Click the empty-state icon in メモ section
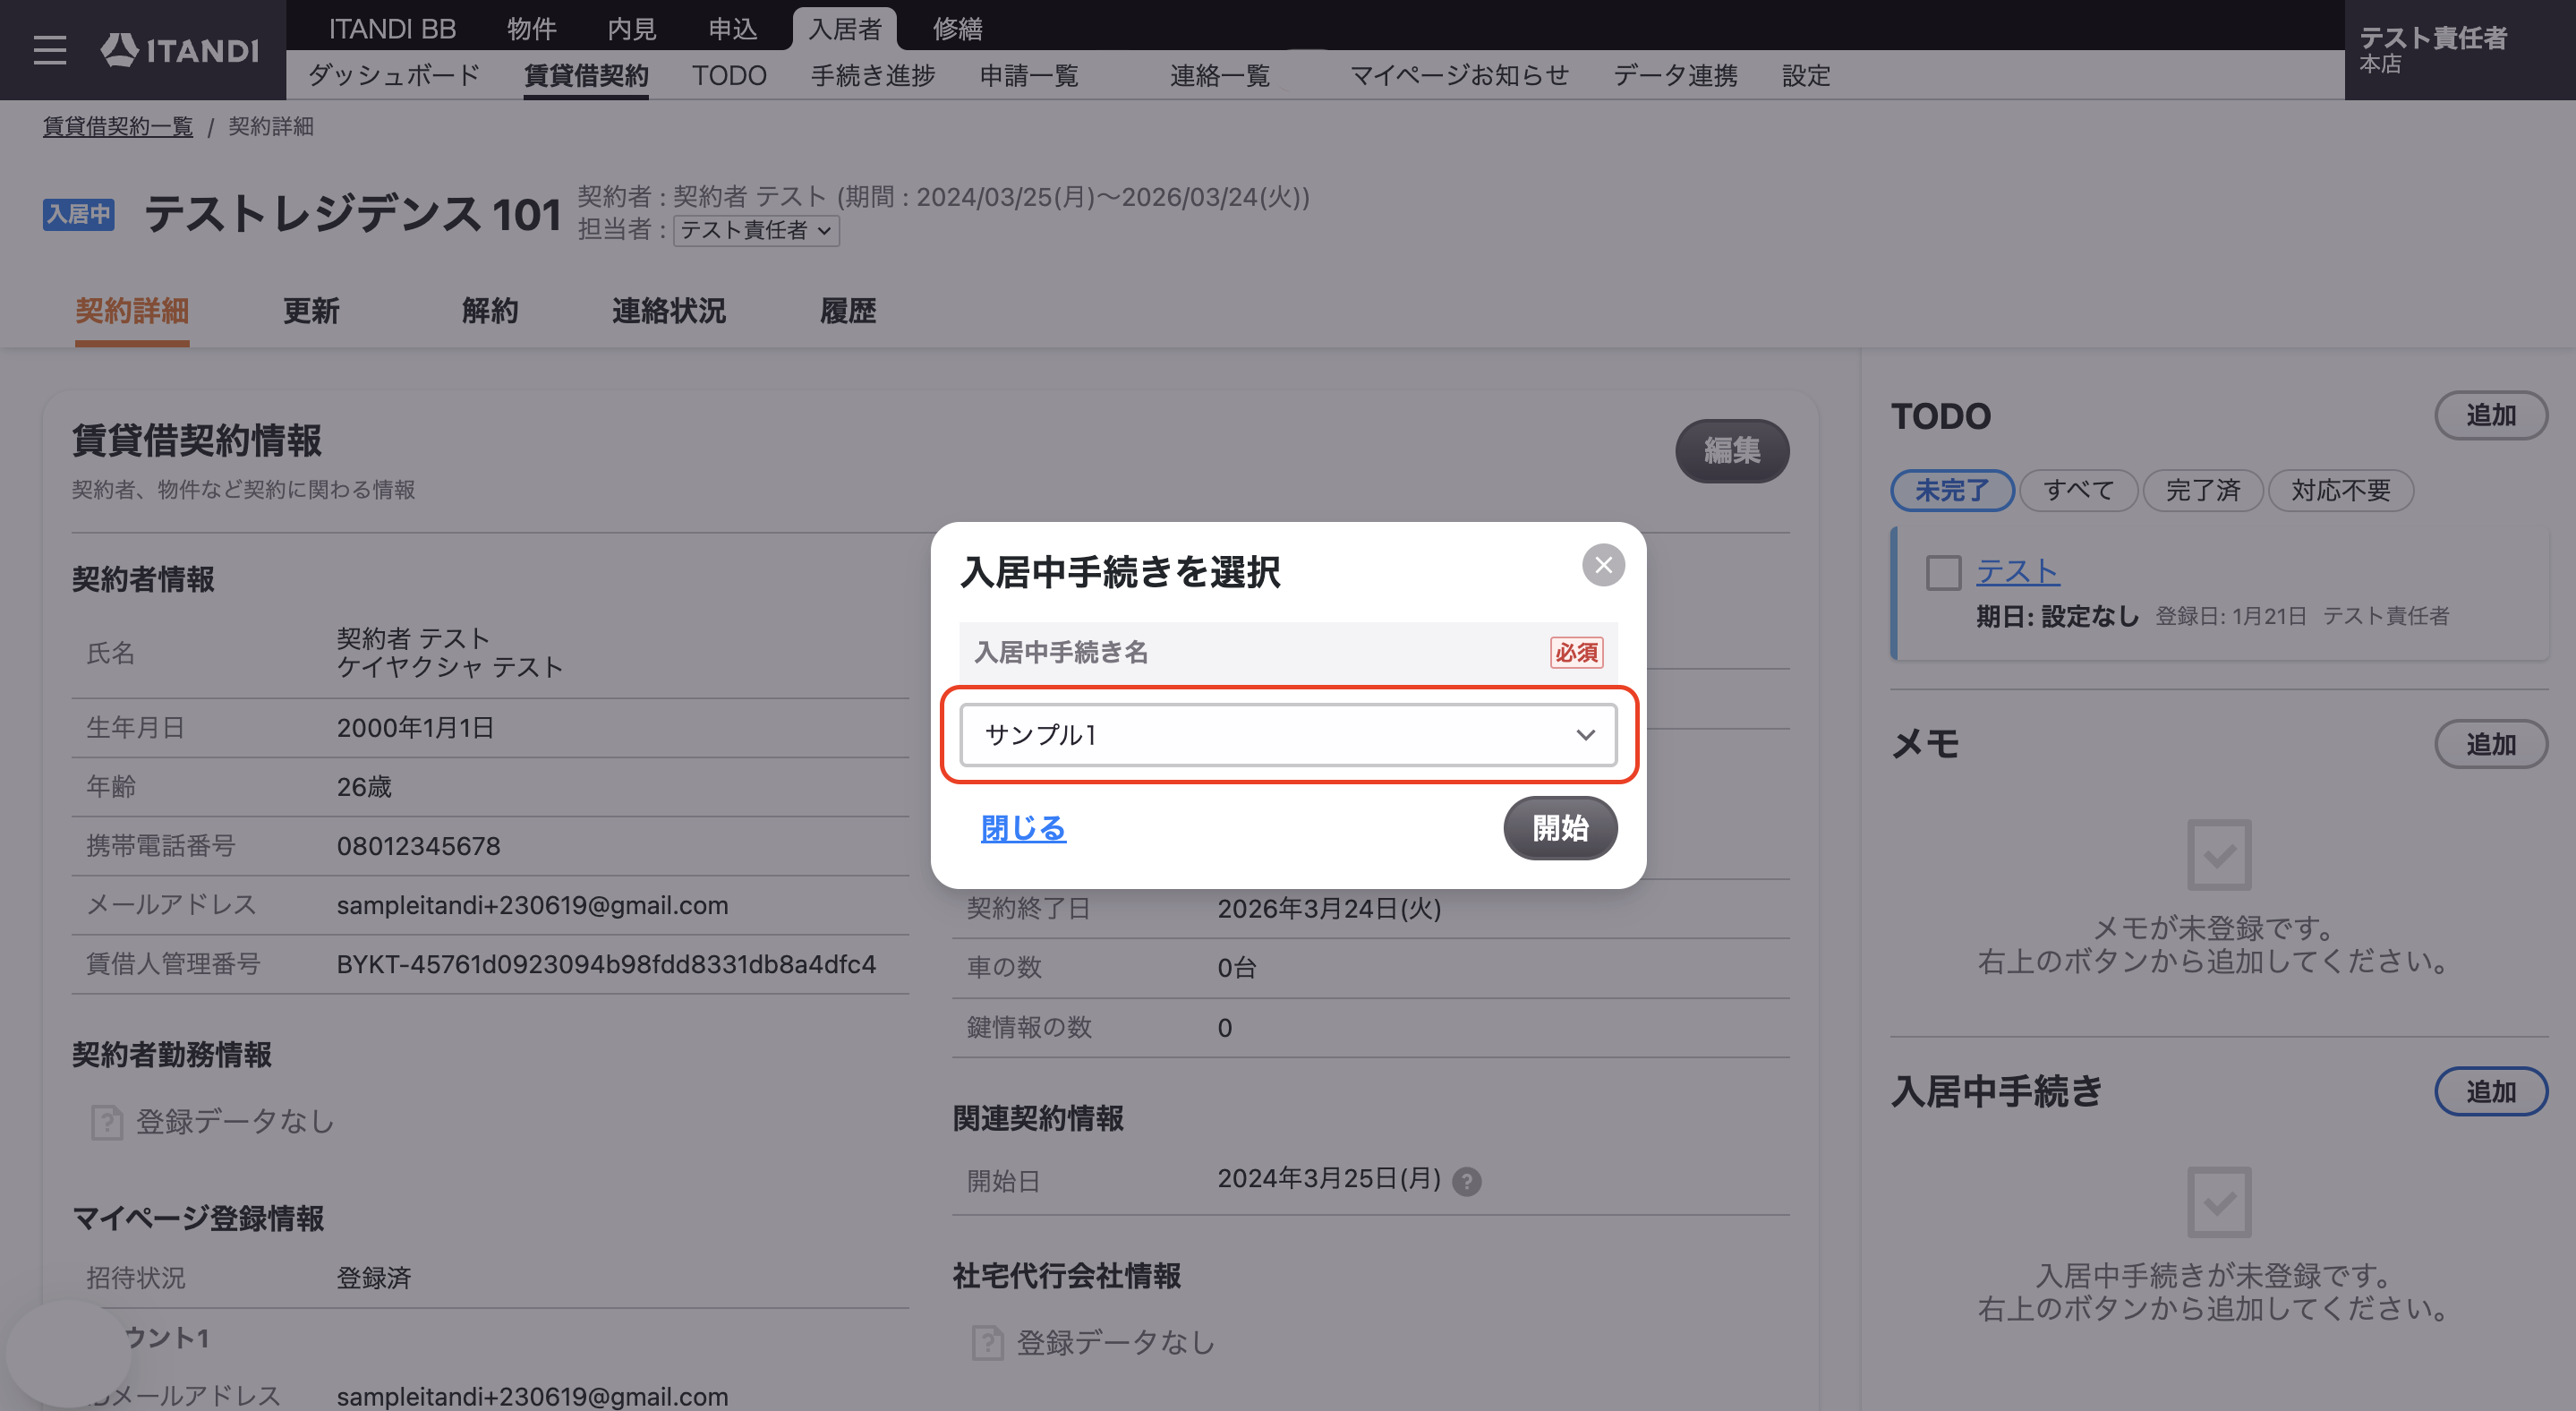 [x=2219, y=855]
